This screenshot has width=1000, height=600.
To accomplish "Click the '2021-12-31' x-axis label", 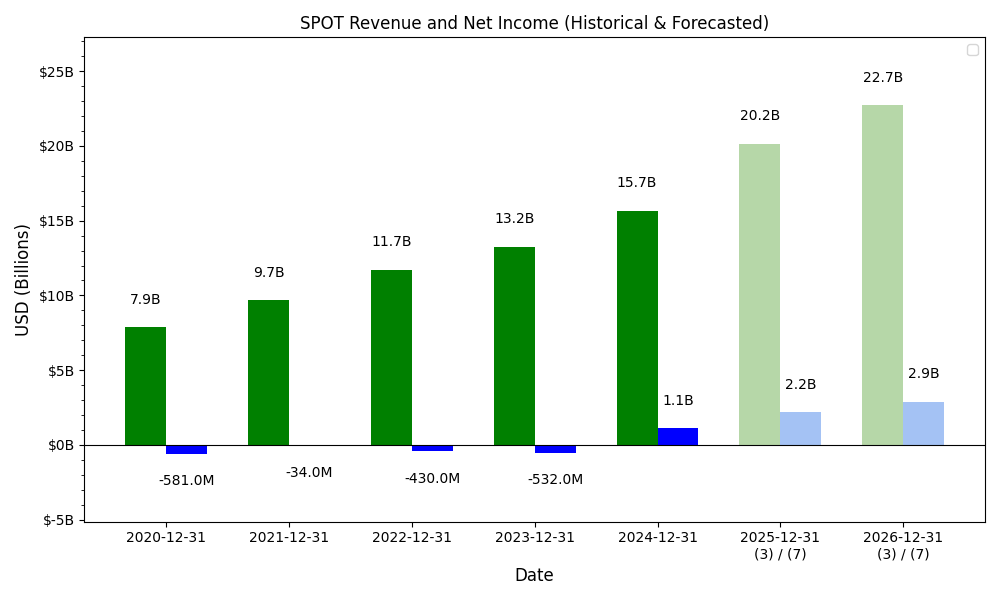I will pyautogui.click(x=289, y=538).
